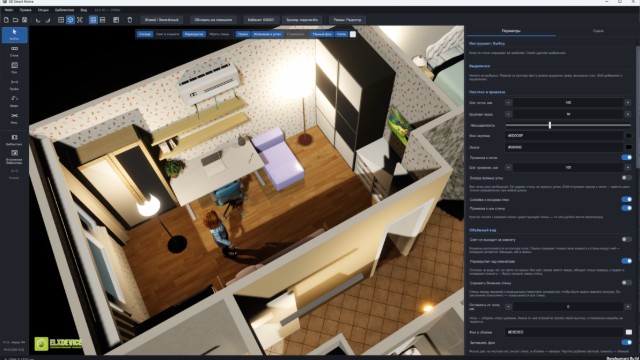
Task: Increase the major grid line interval
Action: pyautogui.click(x=628, y=114)
